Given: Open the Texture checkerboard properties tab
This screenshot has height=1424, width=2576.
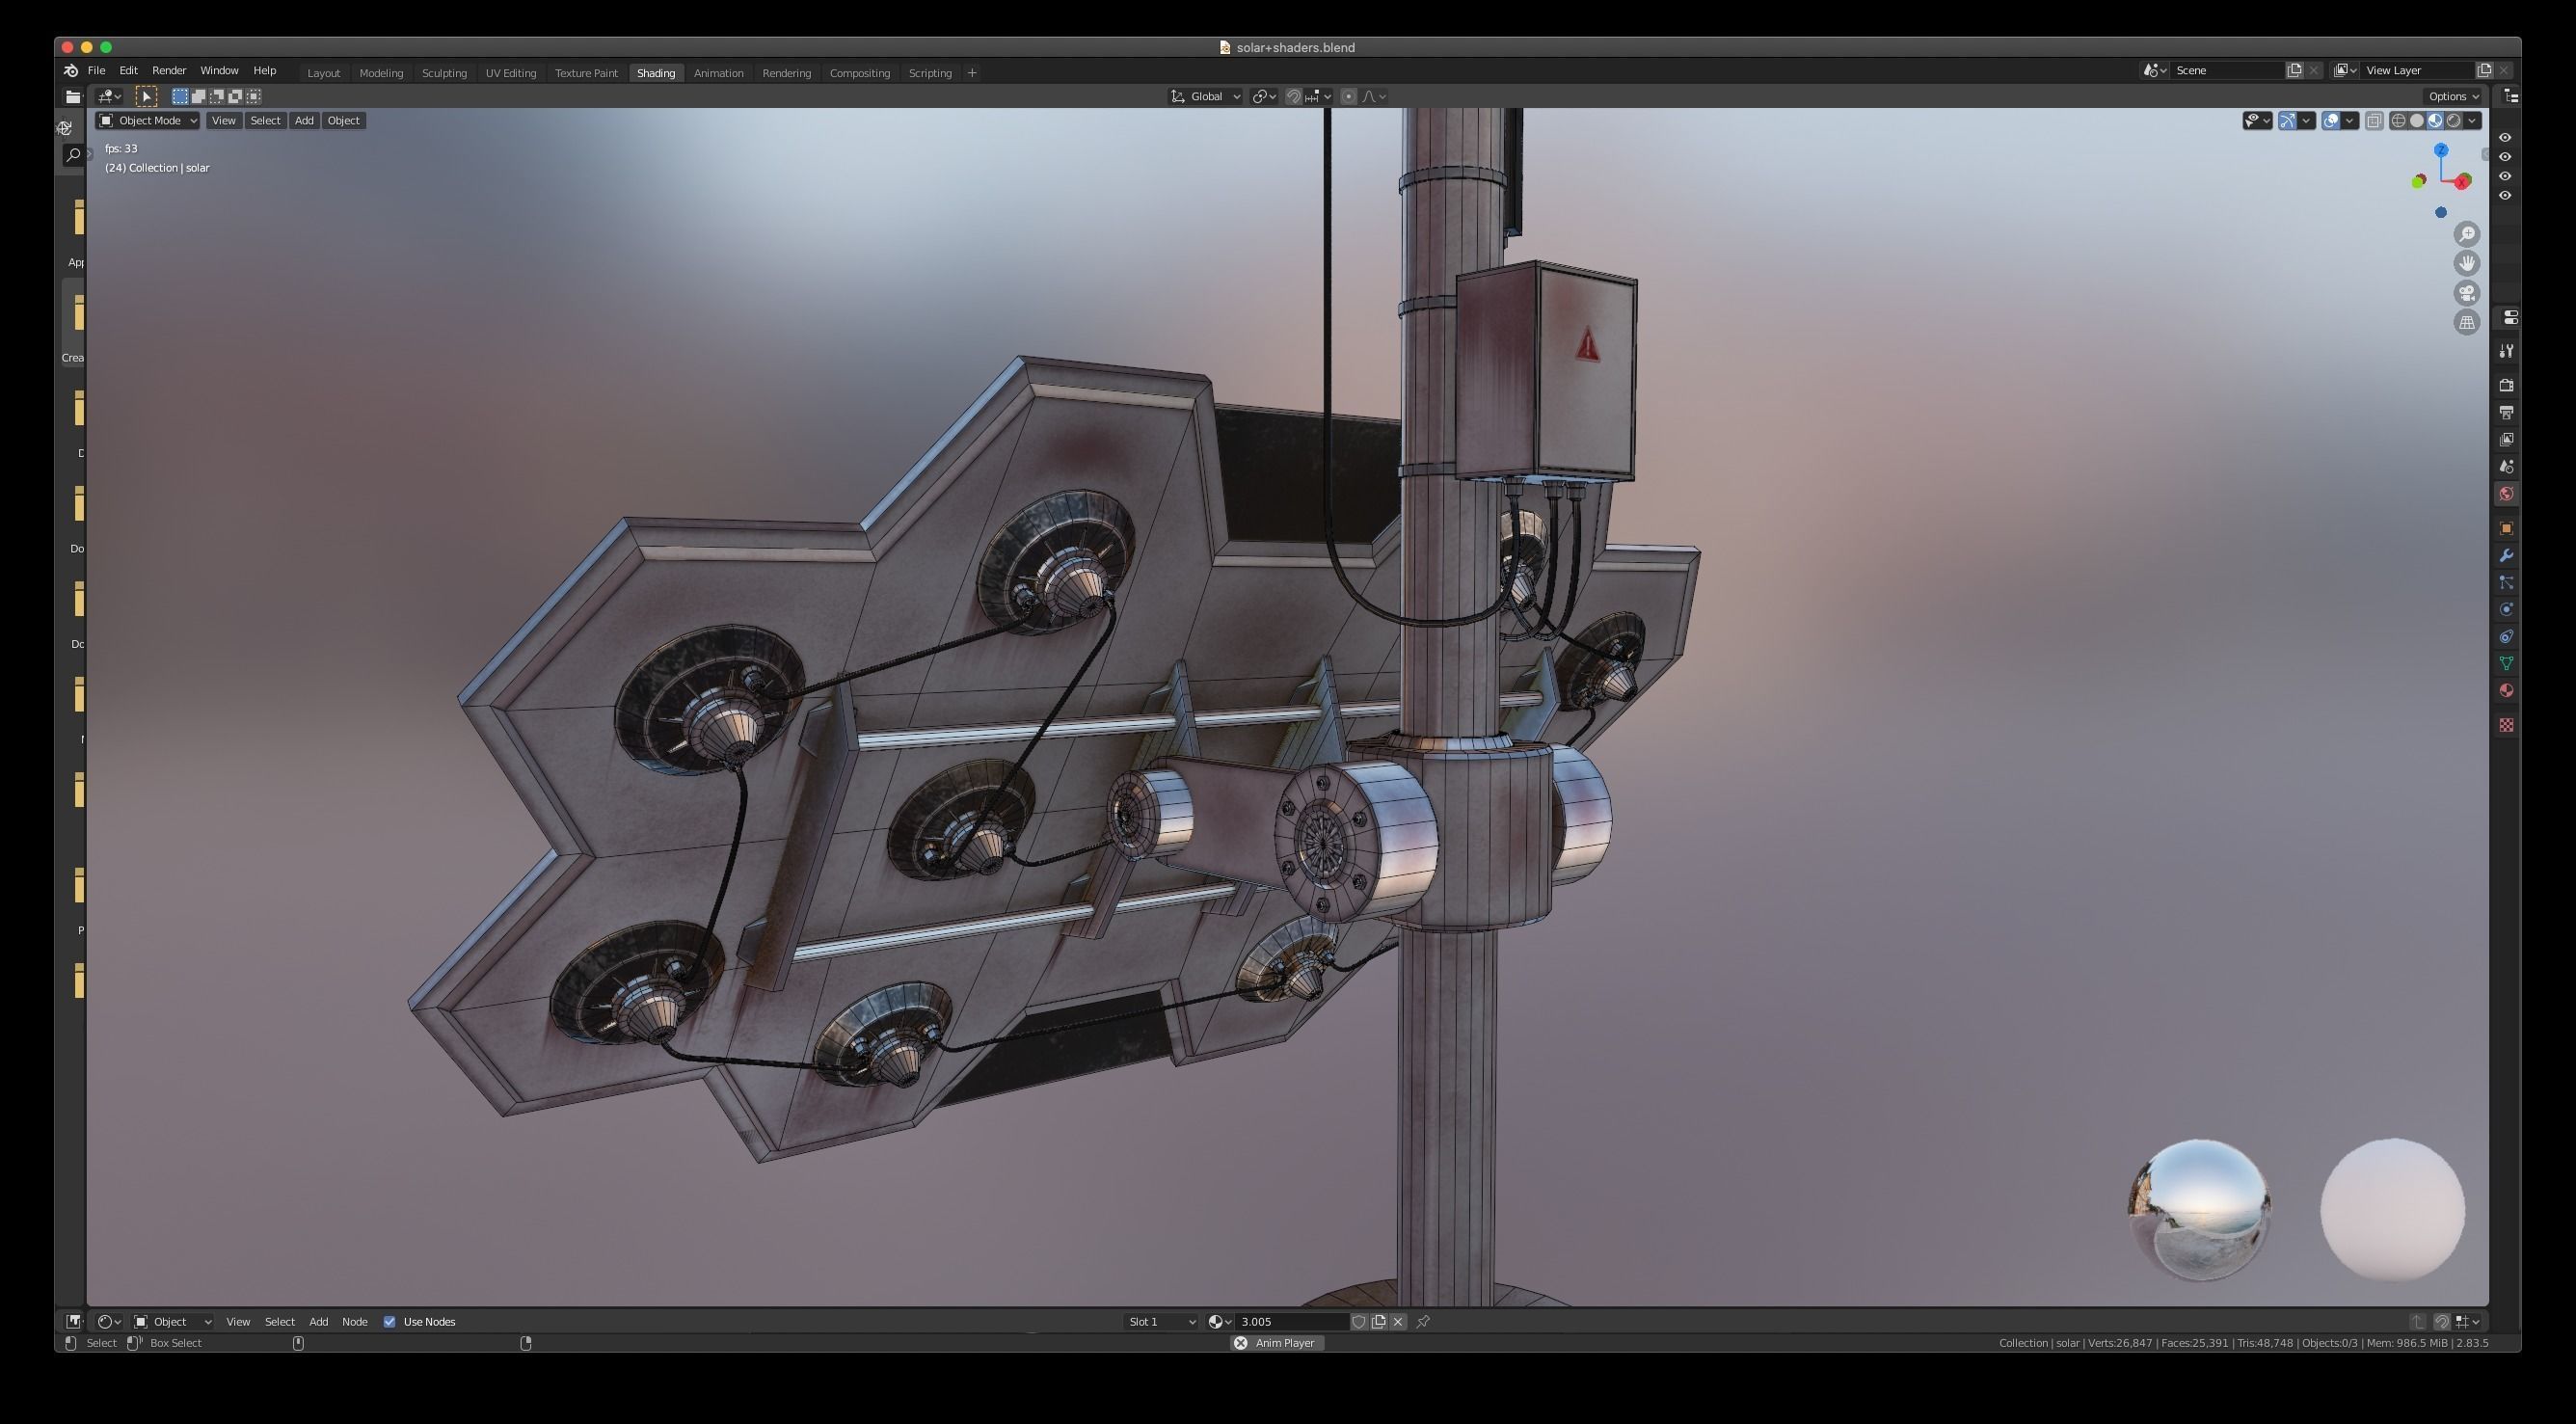Looking at the screenshot, I should [2506, 725].
